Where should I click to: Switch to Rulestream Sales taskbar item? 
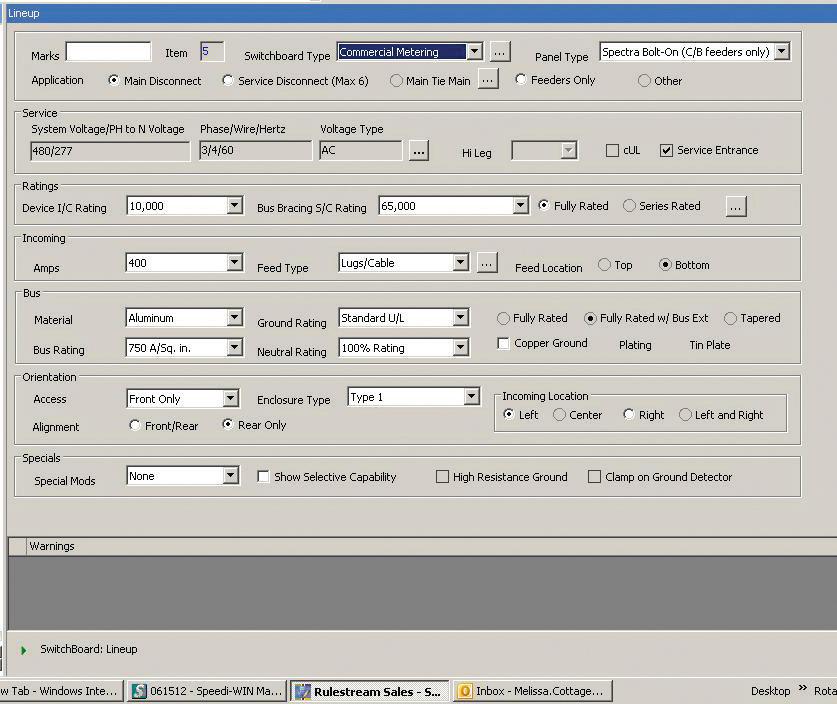point(370,691)
